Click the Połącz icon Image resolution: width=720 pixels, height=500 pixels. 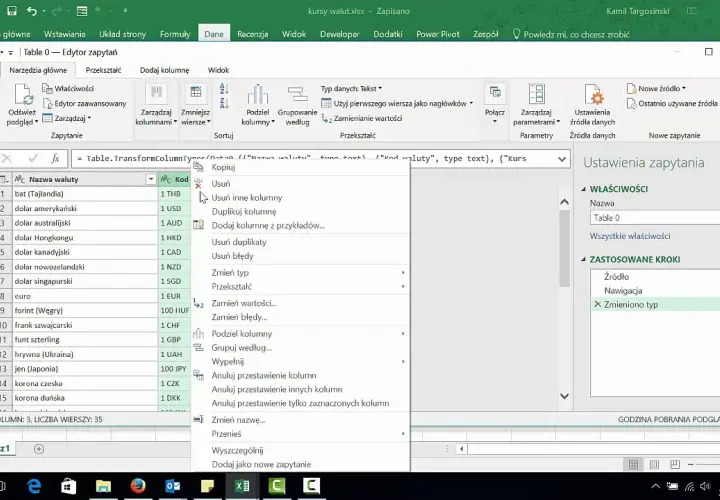point(495,93)
